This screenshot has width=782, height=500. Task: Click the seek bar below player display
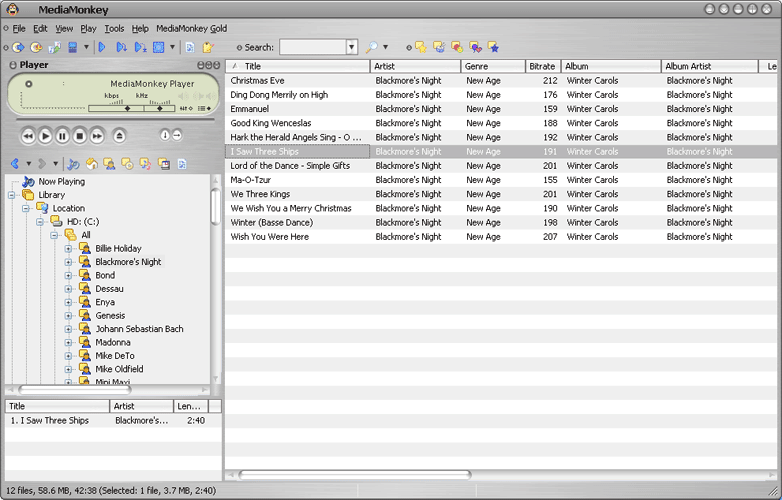115,120
